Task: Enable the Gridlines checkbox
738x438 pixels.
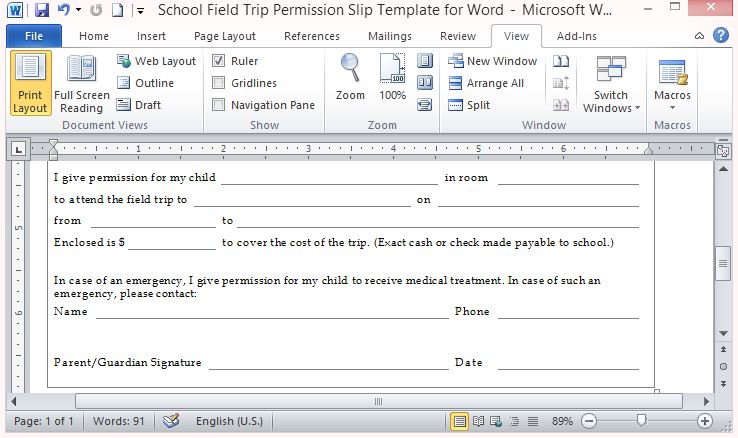Action: coord(219,83)
